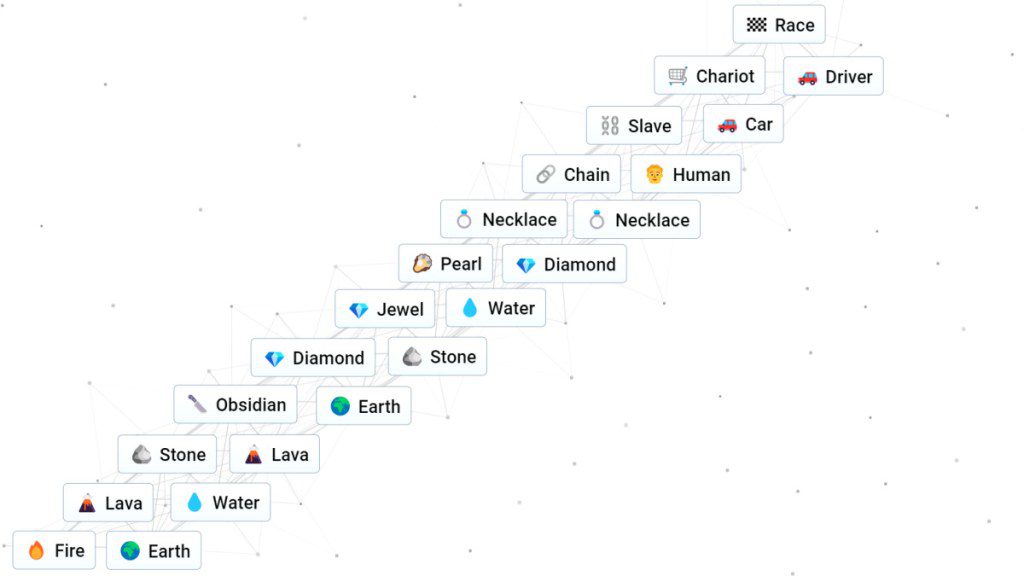Viewport: 1024px width, 576px height.
Task: Click the knife icon on Obsidian
Action: [x=197, y=404]
